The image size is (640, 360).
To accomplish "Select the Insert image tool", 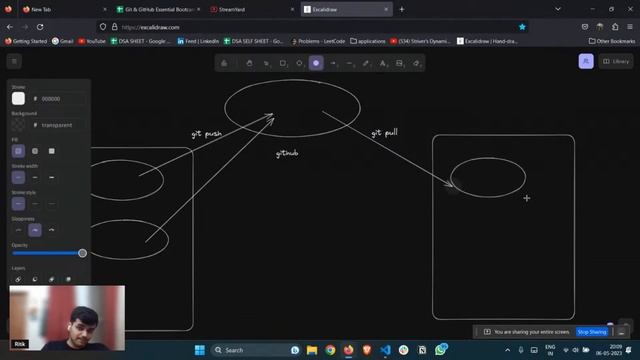I will coord(400,63).
